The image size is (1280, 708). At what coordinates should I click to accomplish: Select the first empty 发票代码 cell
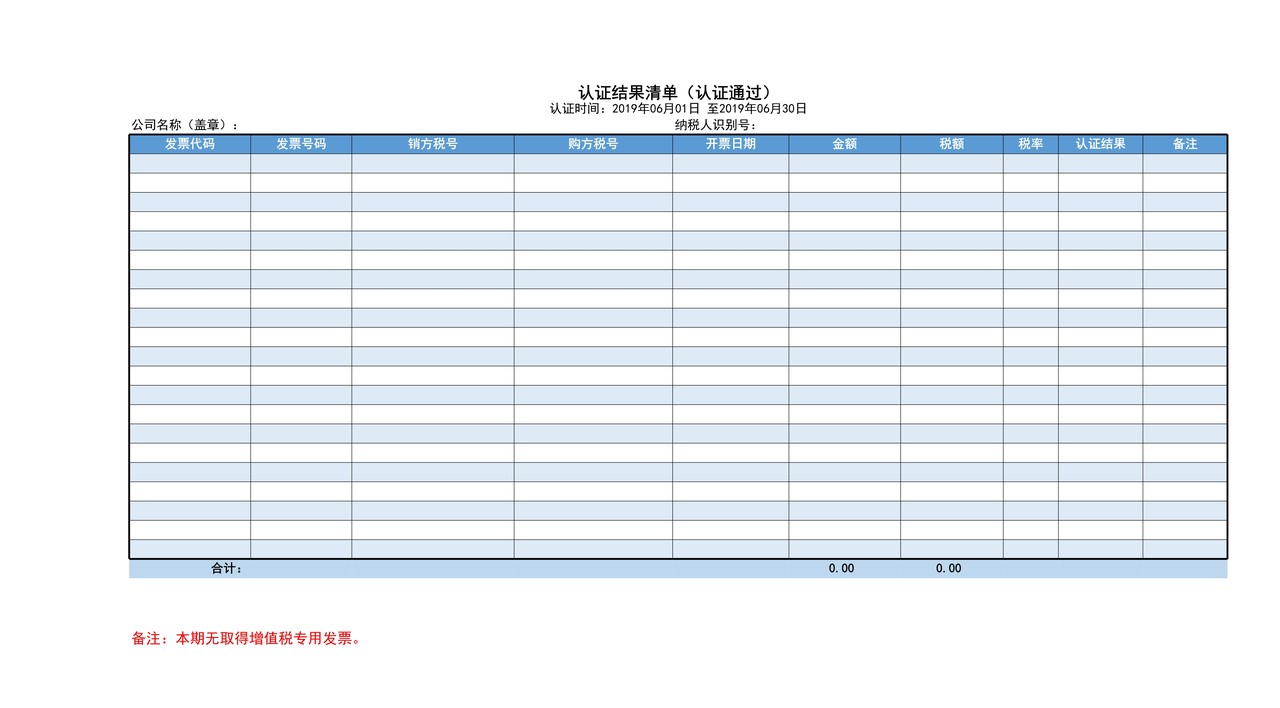coord(192,165)
